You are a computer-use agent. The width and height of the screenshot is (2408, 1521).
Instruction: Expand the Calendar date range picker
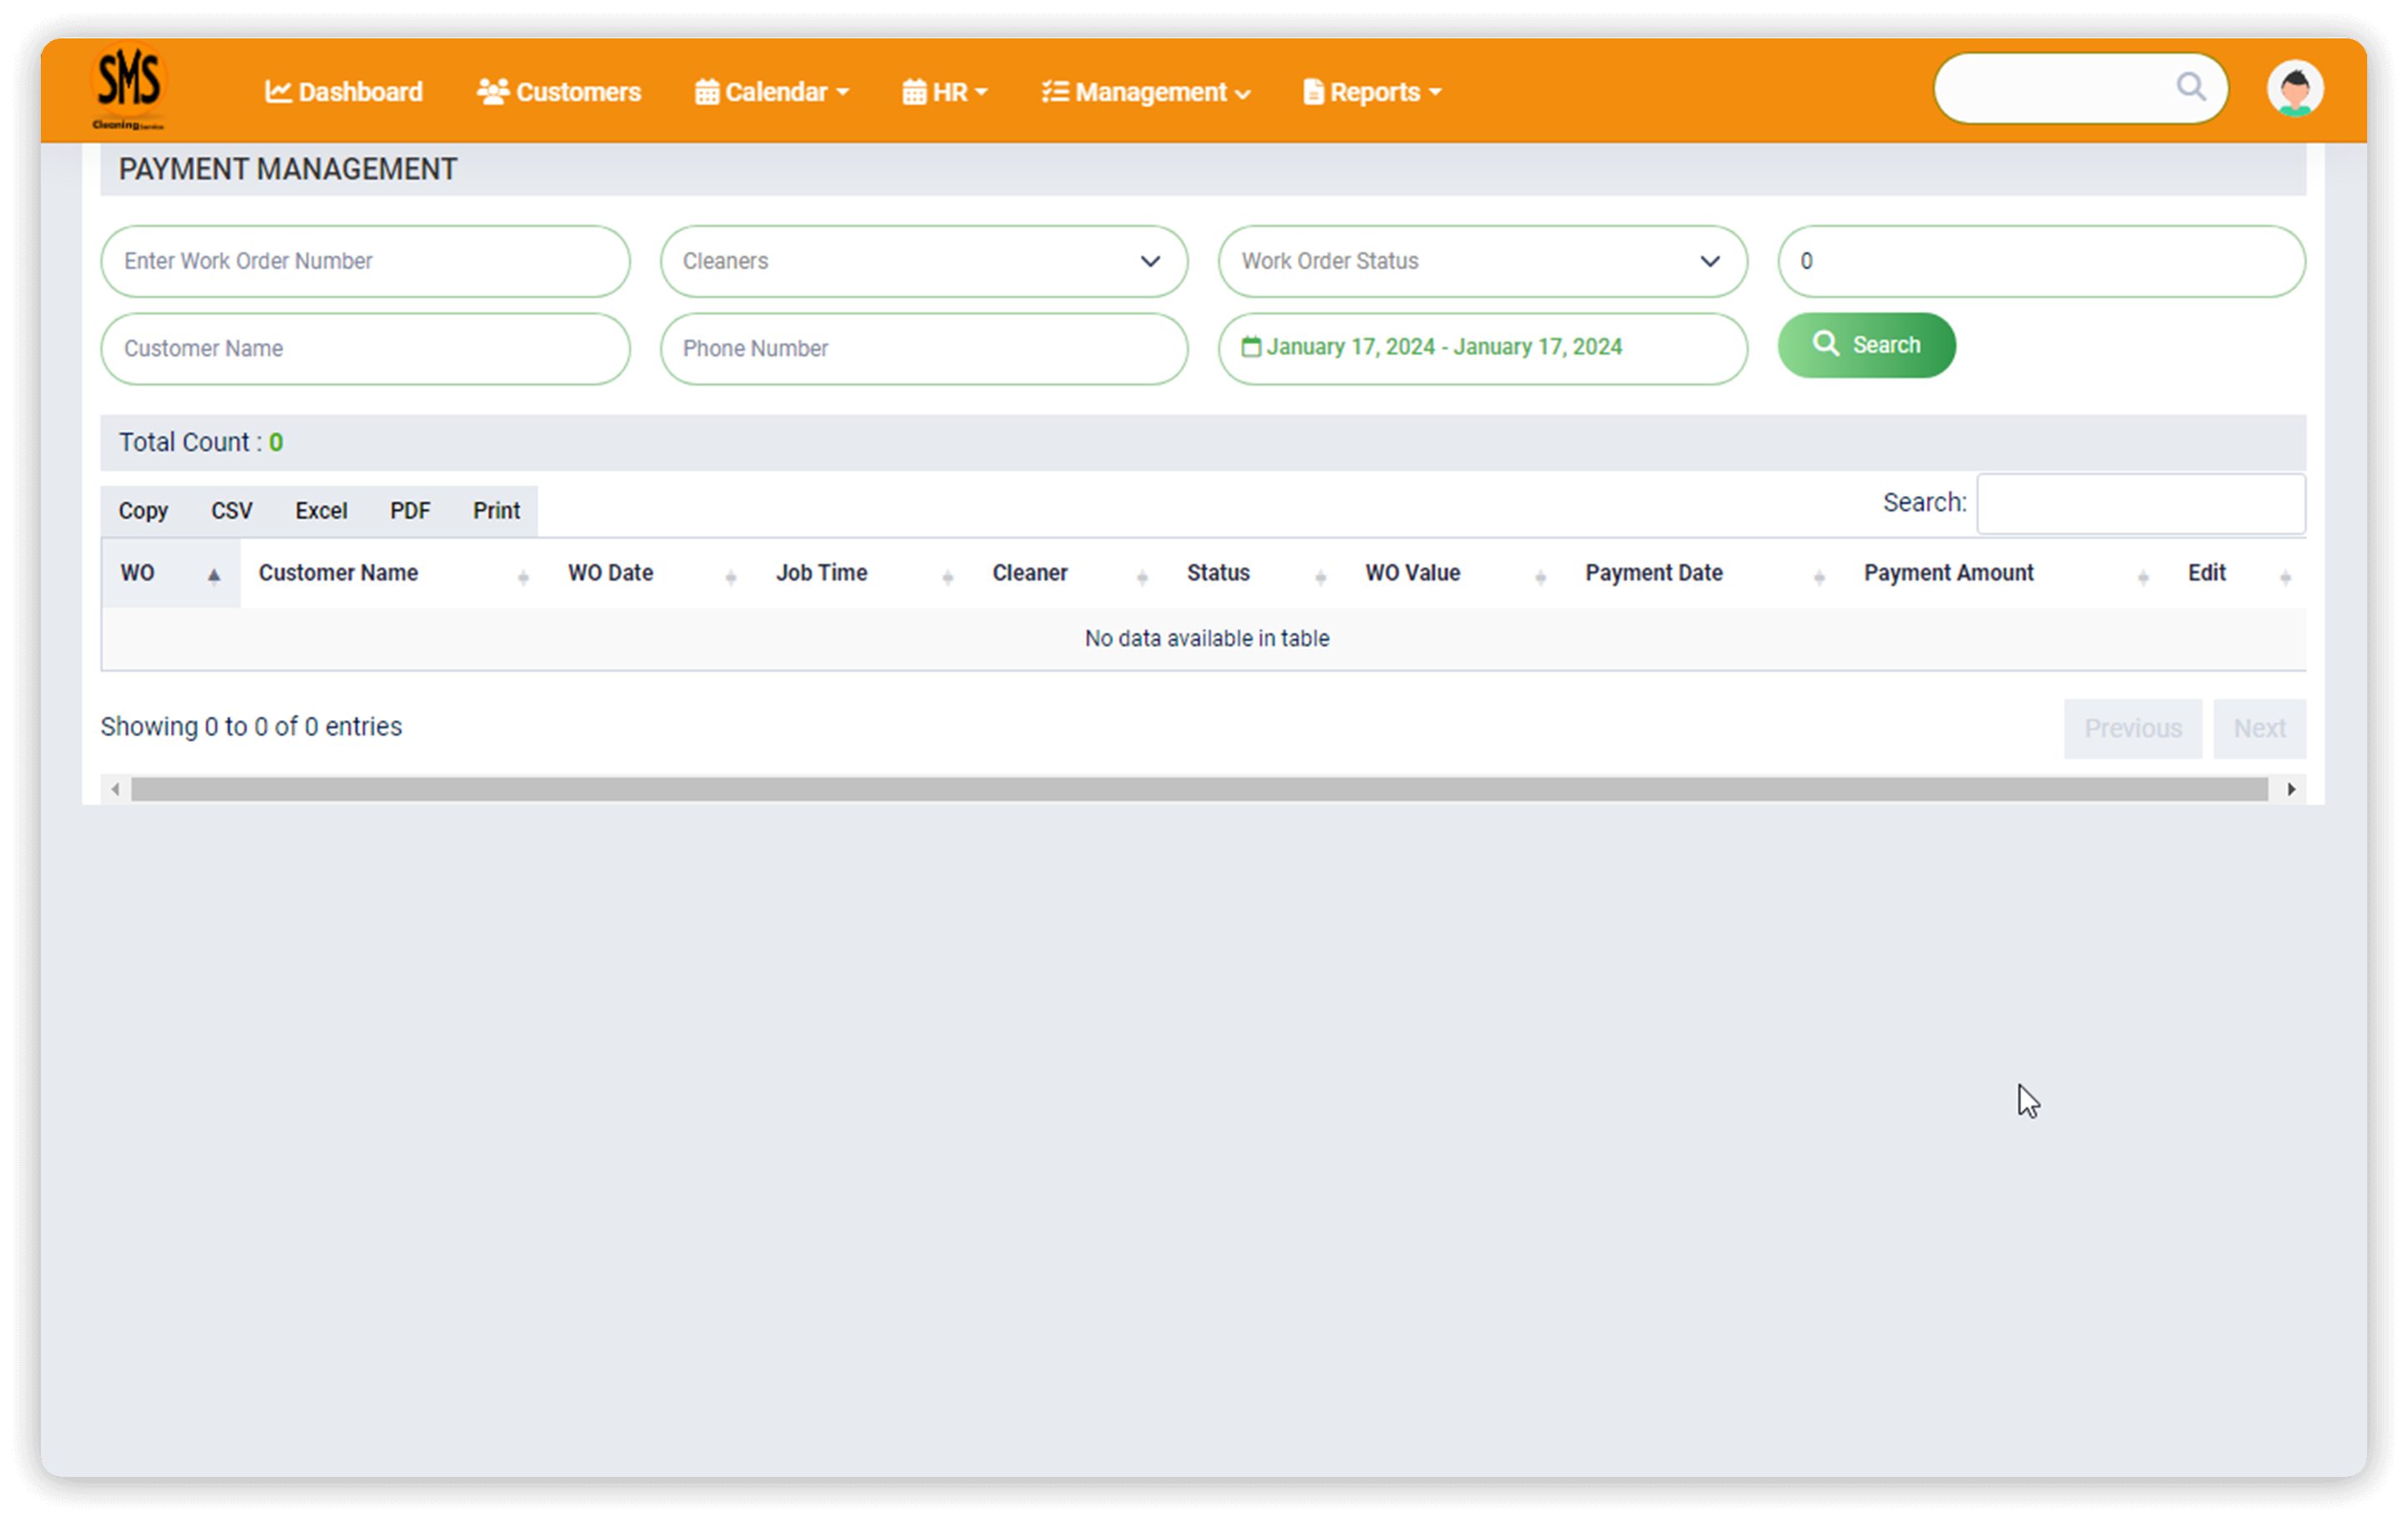coord(1479,347)
